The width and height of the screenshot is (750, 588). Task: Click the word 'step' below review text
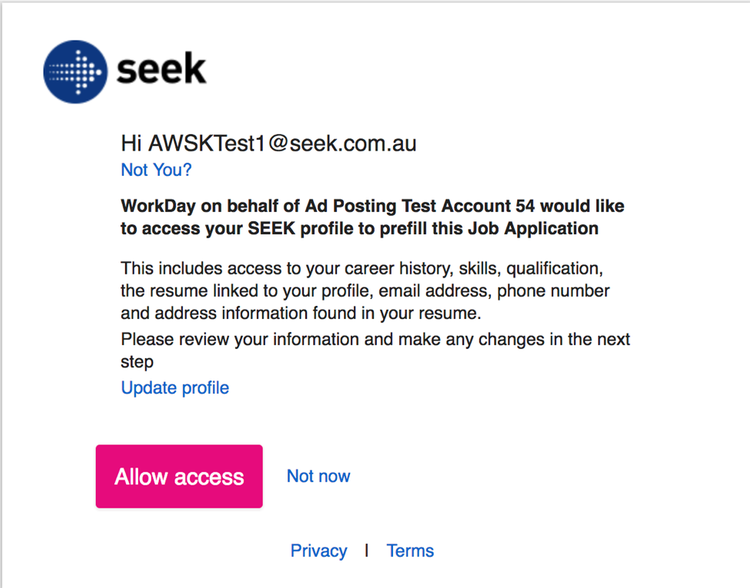pos(137,361)
